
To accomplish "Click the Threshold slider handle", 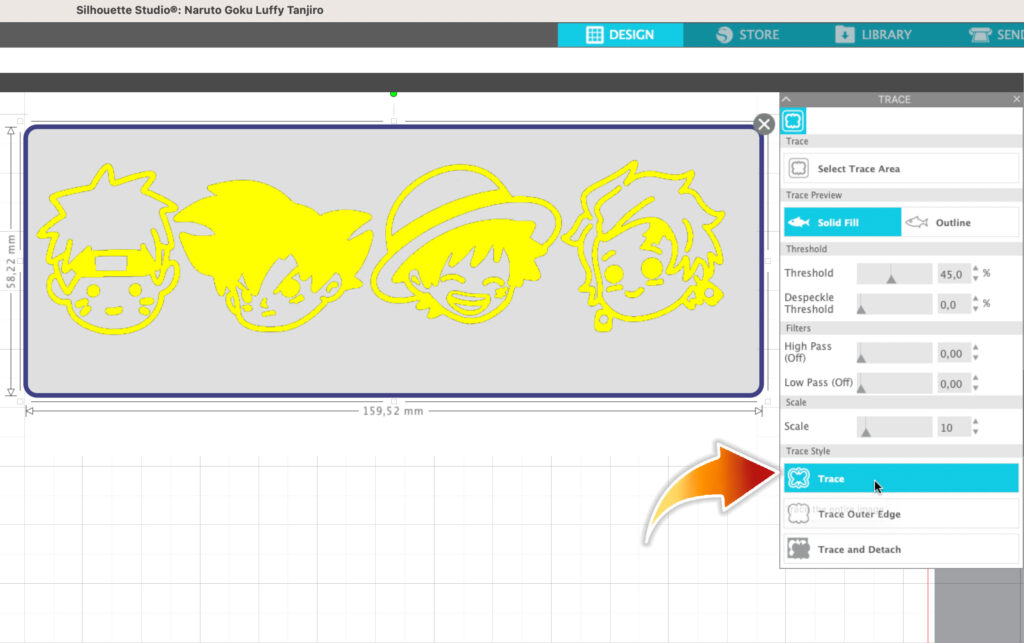I will click(891, 278).
